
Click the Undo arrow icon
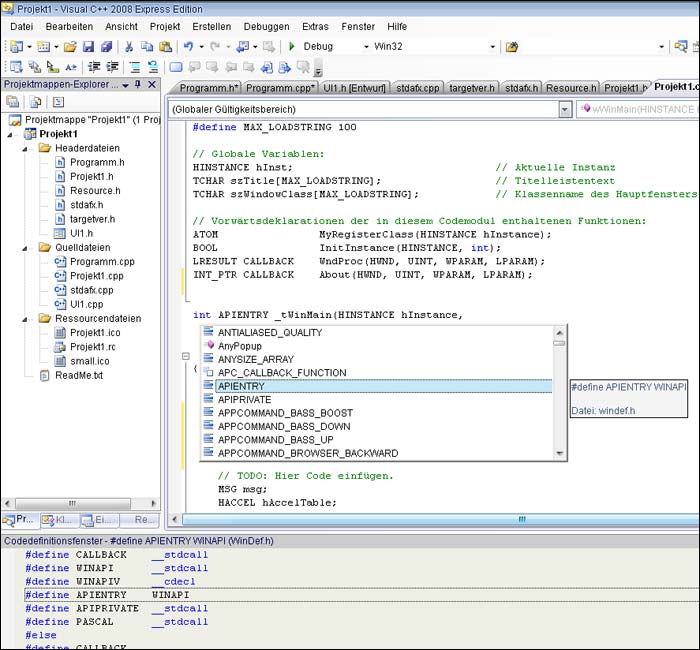(x=188, y=47)
